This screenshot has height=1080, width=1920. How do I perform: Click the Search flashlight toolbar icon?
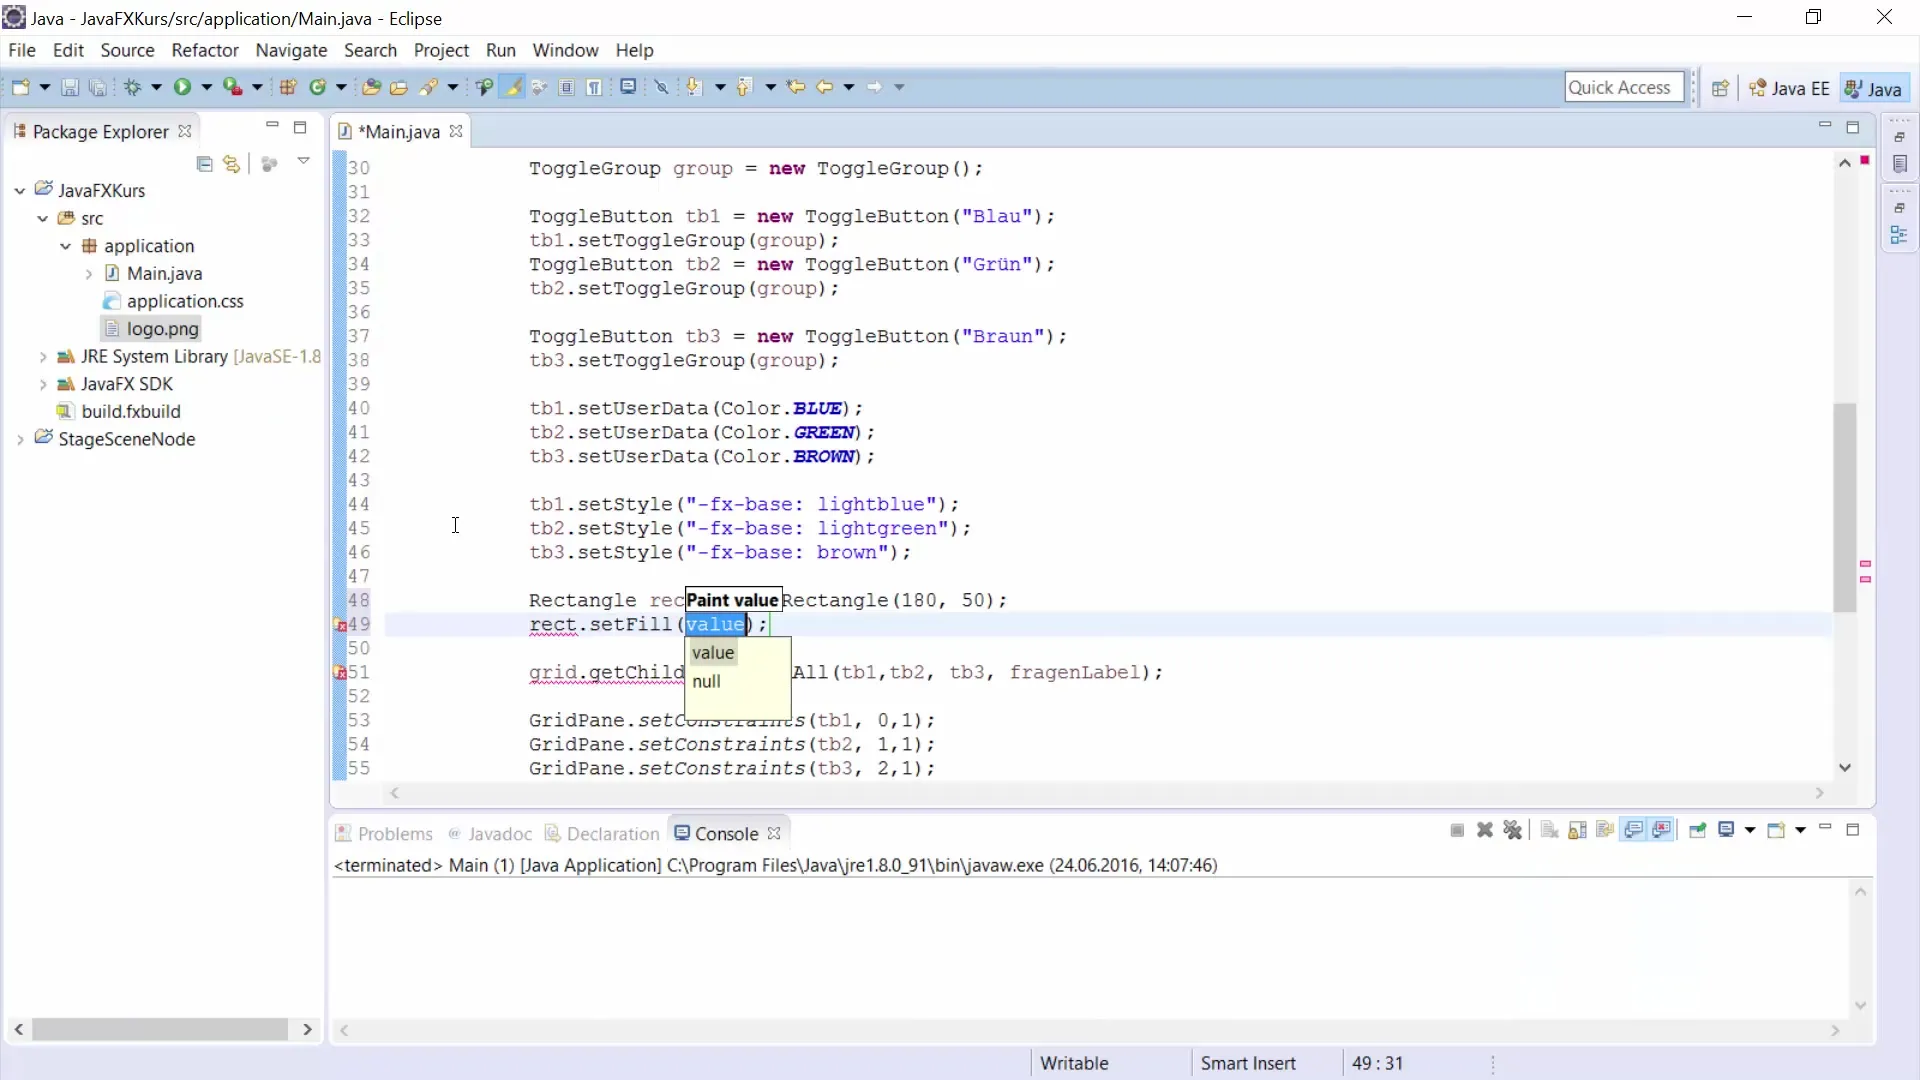[x=429, y=88]
